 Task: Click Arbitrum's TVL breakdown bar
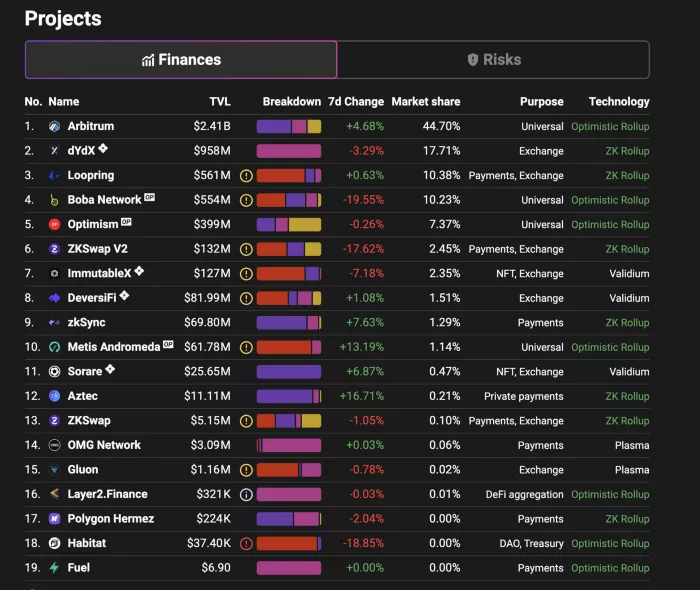click(289, 126)
